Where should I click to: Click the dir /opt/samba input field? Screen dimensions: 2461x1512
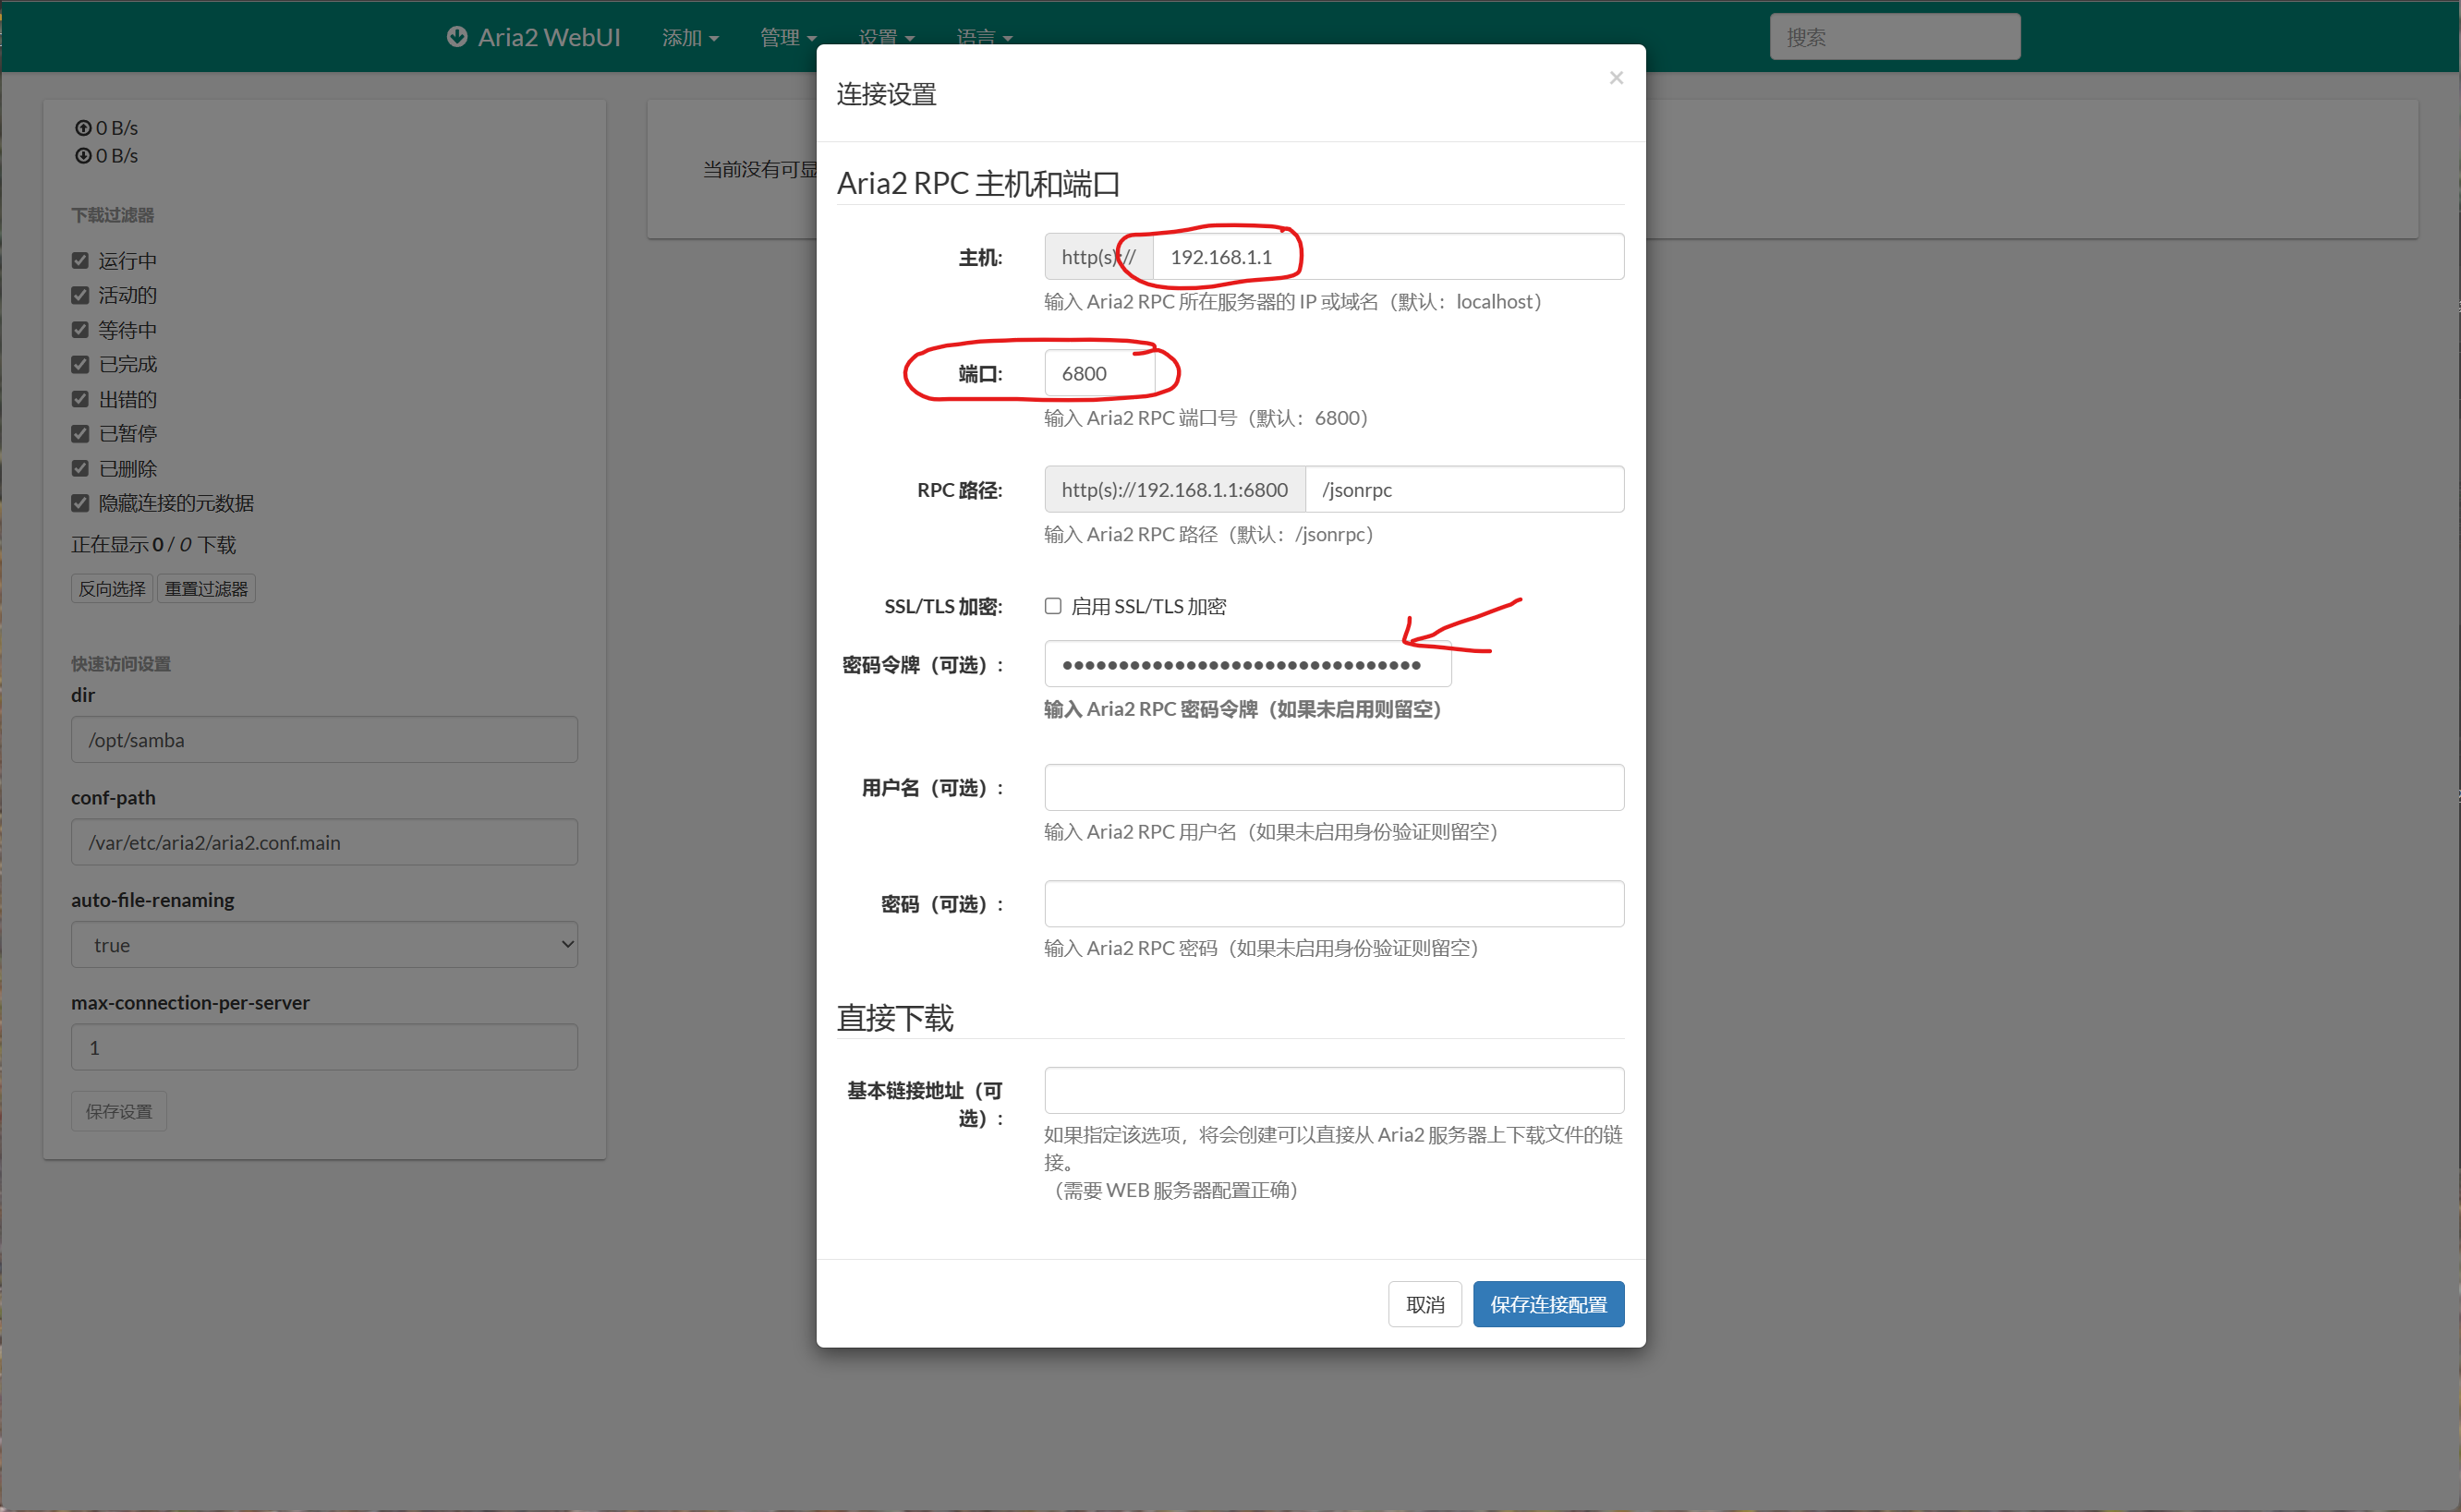pyautogui.click(x=324, y=740)
